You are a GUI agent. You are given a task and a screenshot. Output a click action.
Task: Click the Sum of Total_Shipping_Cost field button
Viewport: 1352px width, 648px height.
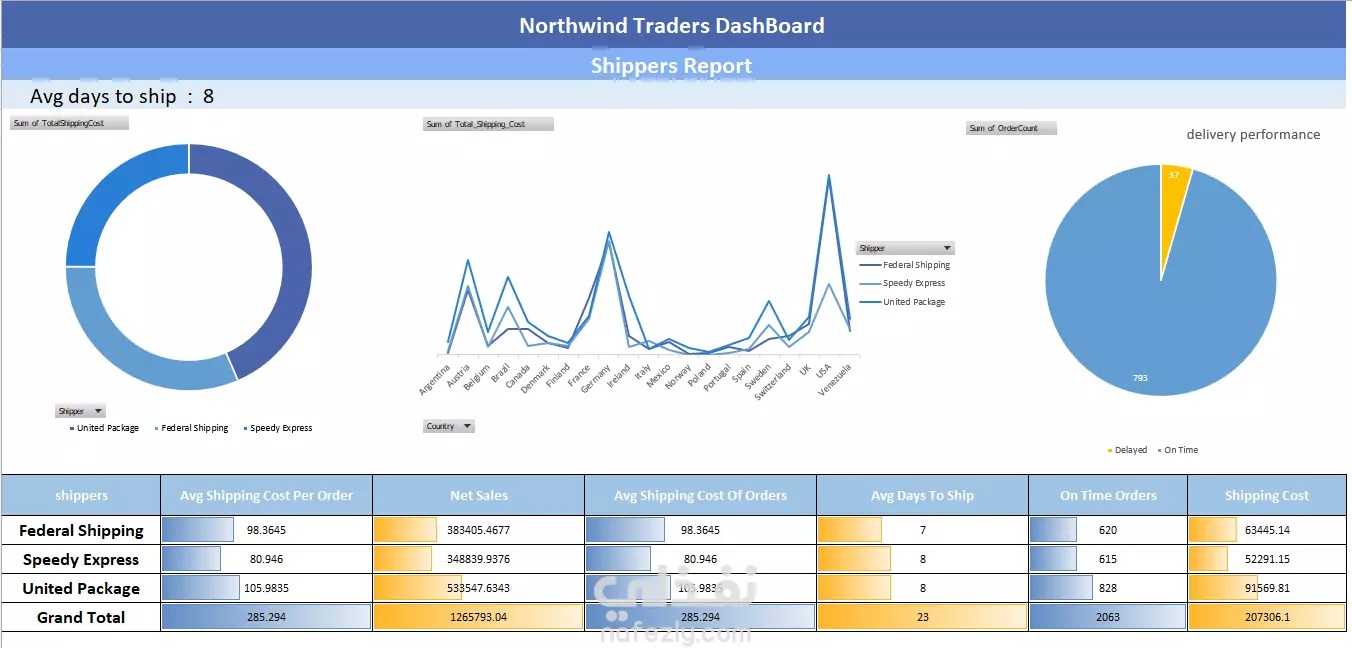point(489,124)
